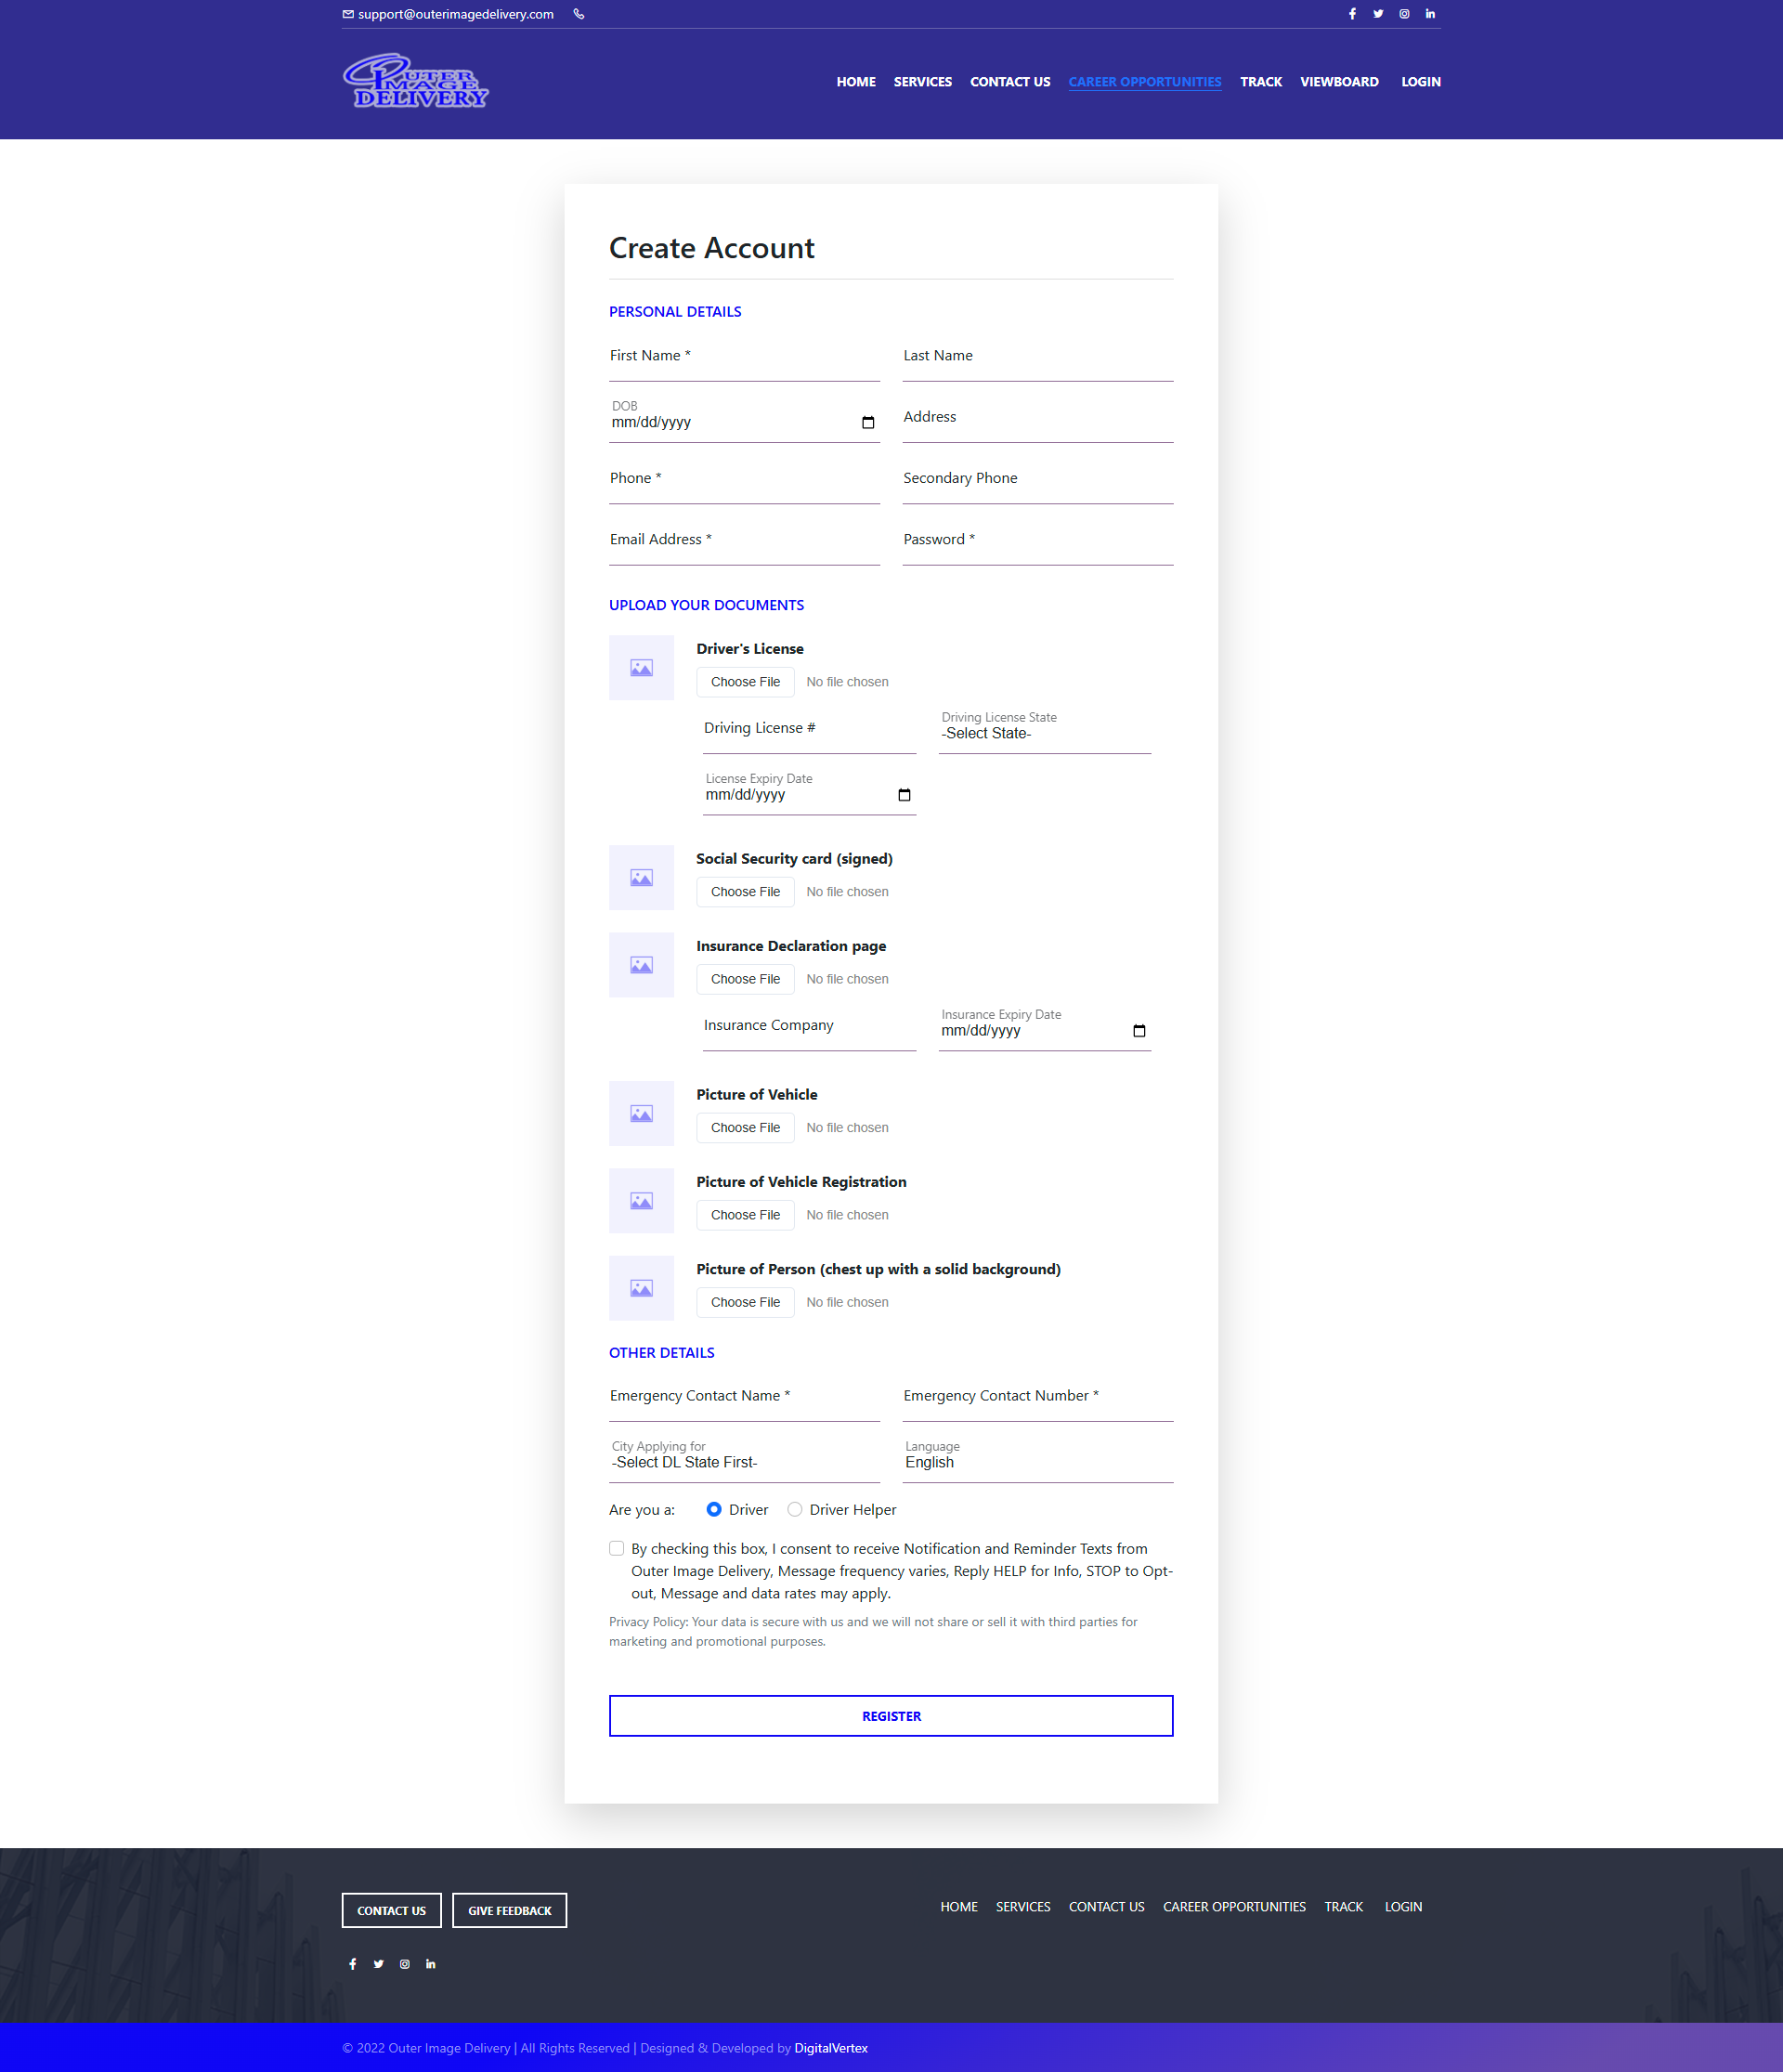The image size is (1783, 2072).
Task: Open the Instagram icon in the header
Action: coord(1404,14)
